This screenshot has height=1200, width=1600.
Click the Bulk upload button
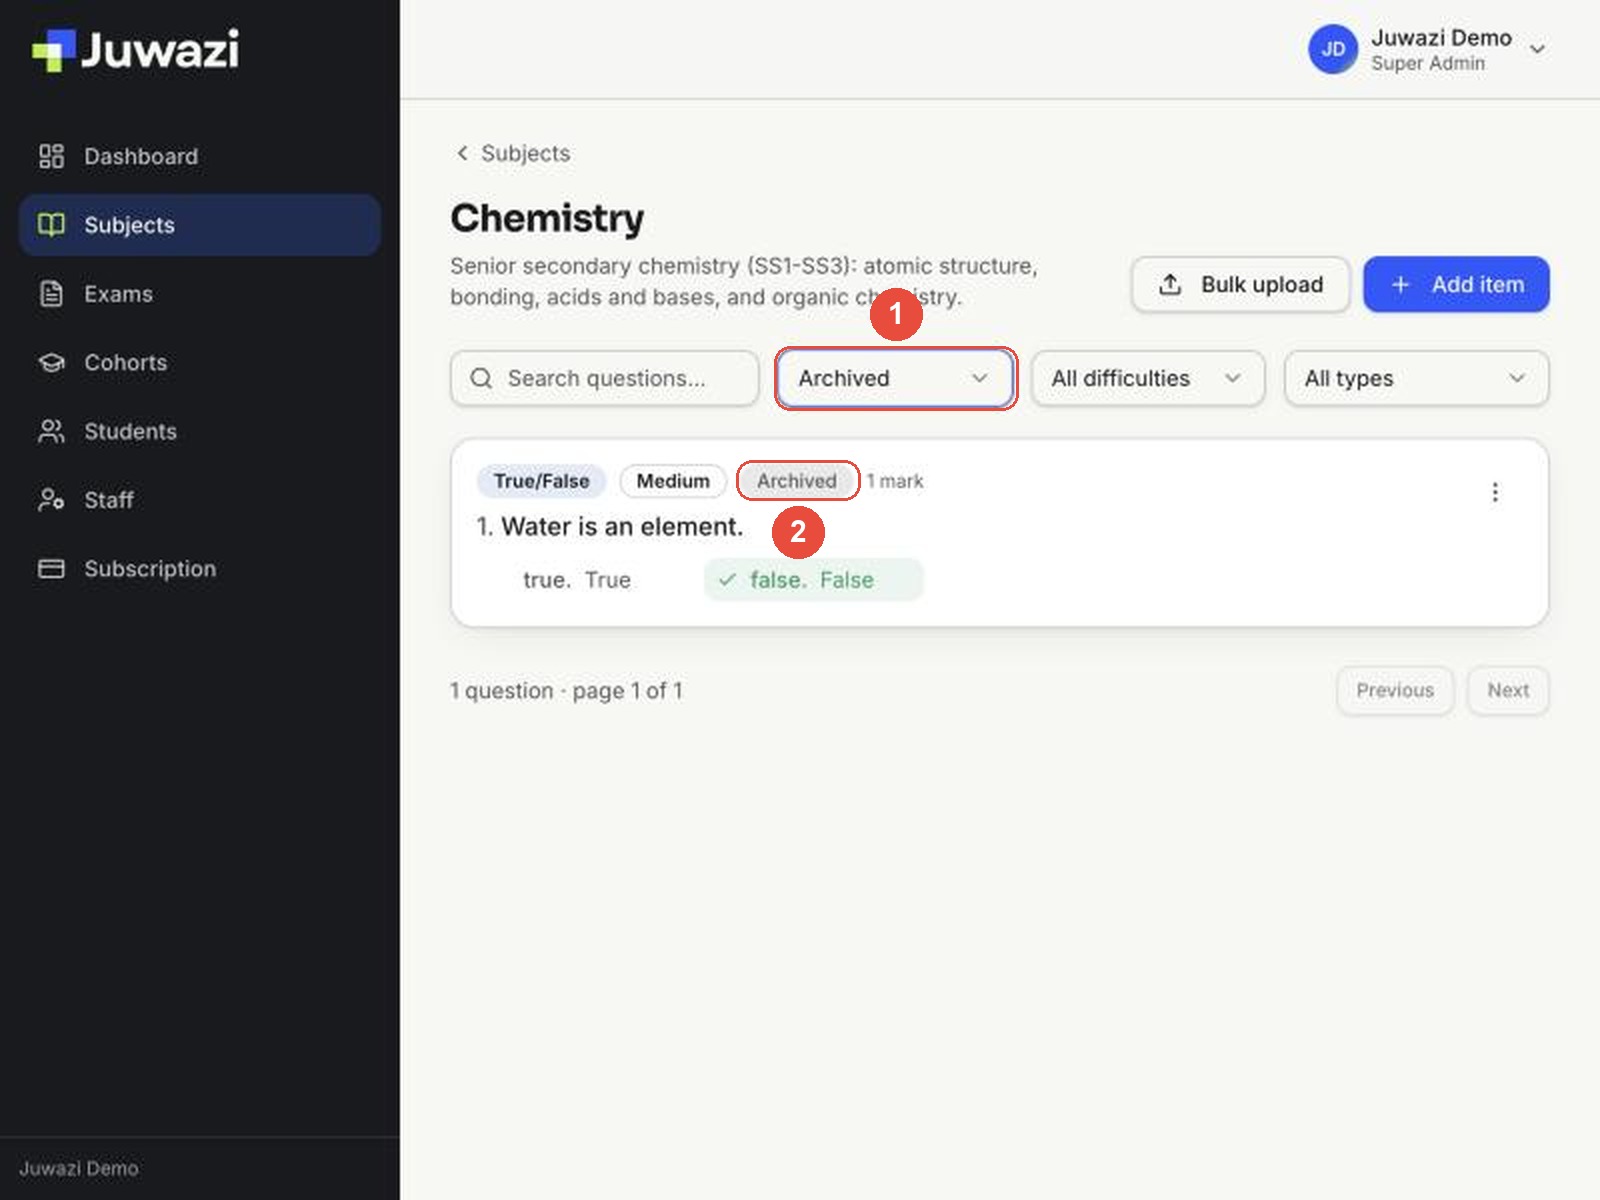[x=1241, y=284]
